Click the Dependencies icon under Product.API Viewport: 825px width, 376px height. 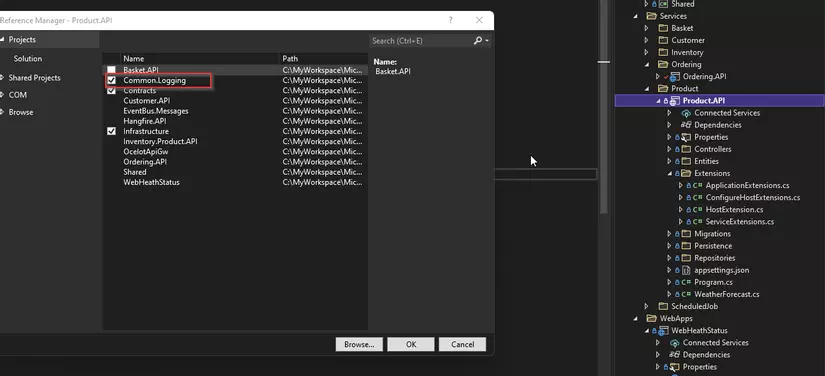coord(686,125)
